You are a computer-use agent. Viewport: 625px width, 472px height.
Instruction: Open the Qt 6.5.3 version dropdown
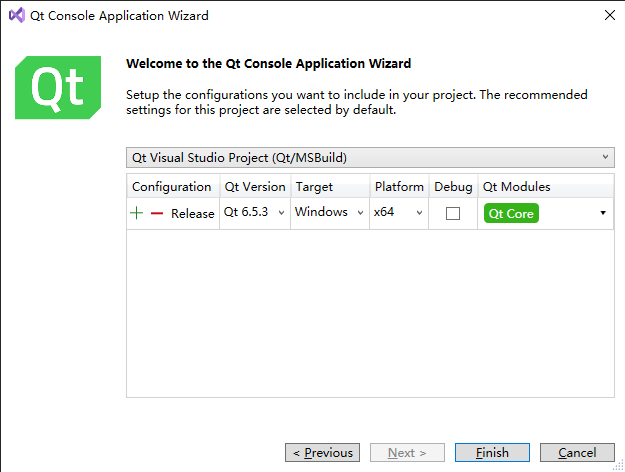pos(255,212)
